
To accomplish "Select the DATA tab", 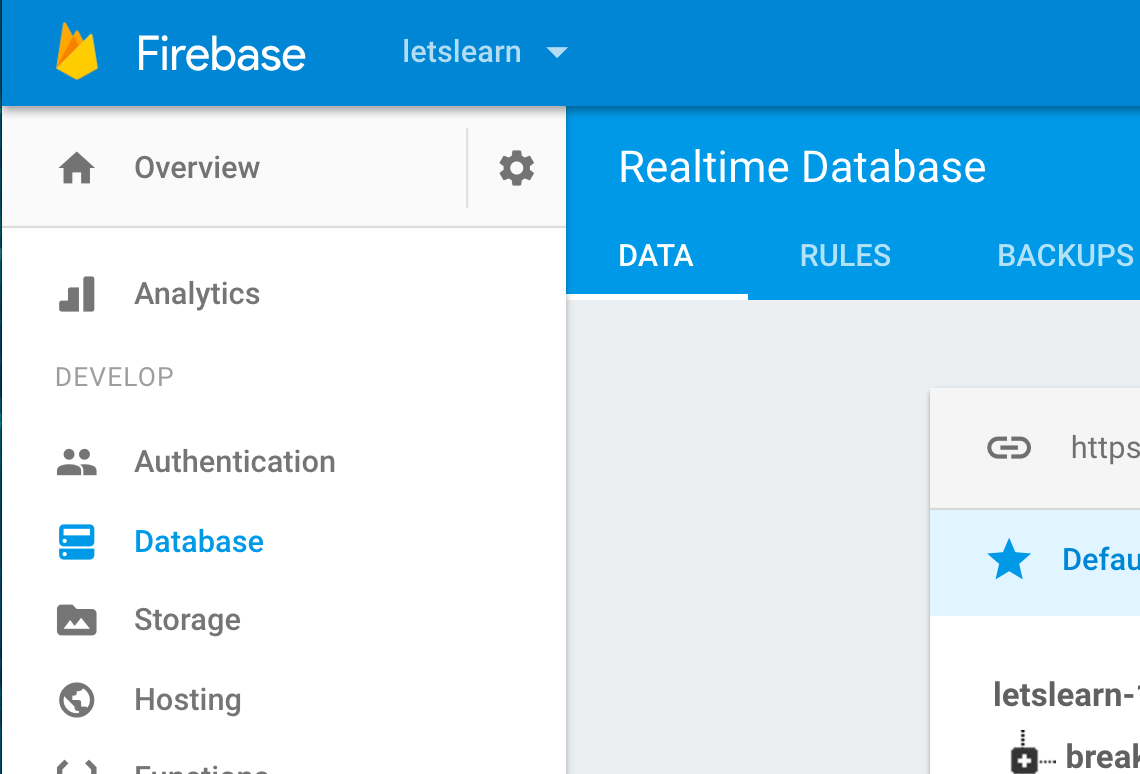I will 656,256.
